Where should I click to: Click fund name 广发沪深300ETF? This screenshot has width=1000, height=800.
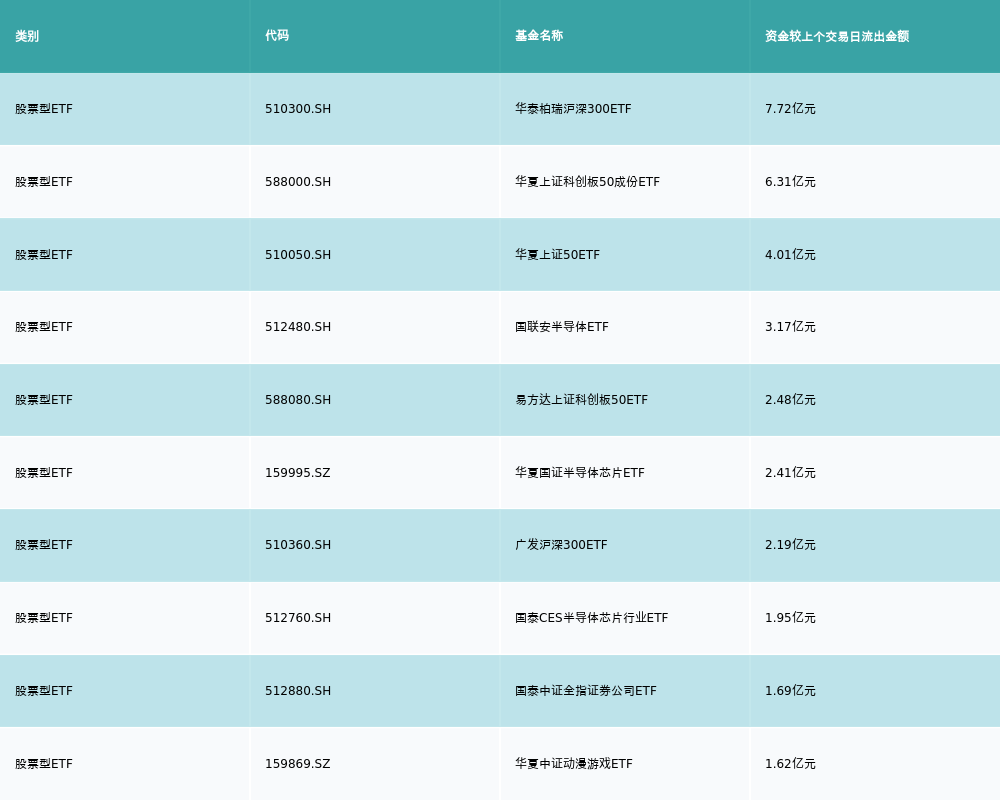click(x=561, y=545)
